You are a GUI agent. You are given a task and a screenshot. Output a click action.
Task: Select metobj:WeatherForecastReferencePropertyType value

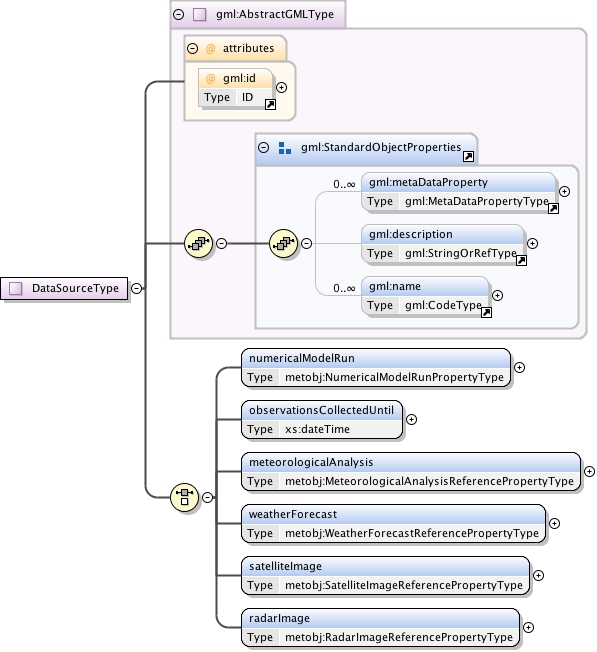click(412, 533)
